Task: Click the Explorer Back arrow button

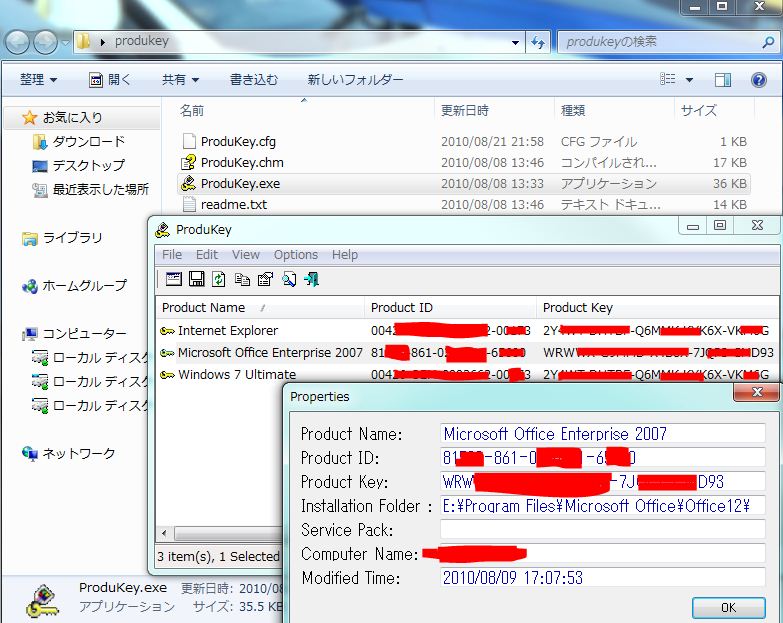Action: pos(17,42)
